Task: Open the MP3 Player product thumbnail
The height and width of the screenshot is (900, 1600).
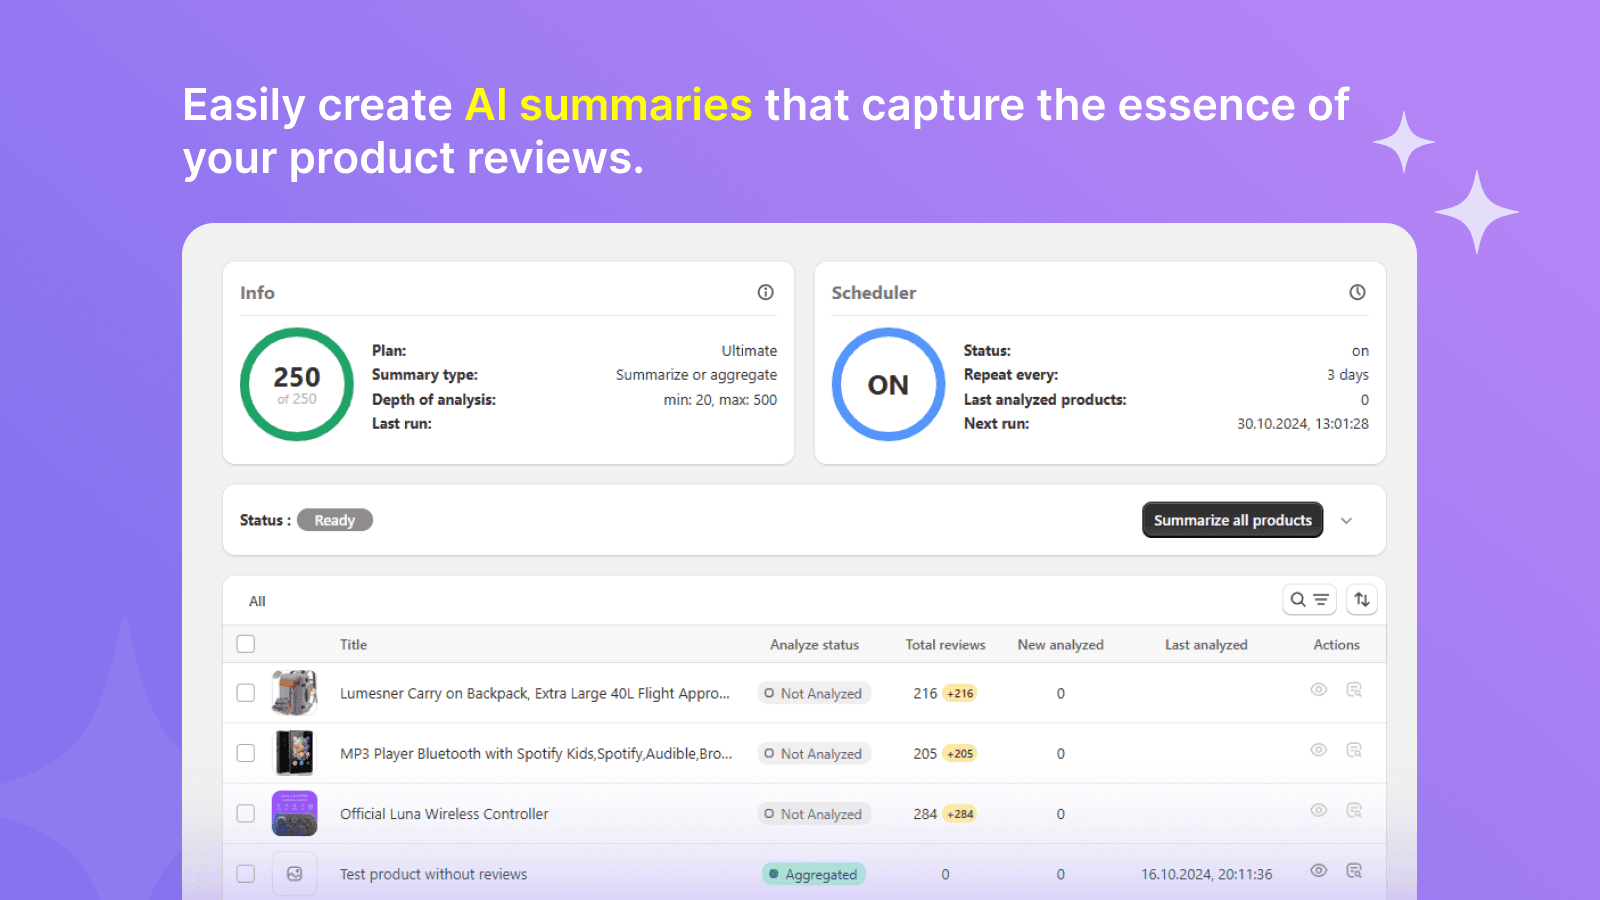Action: tap(295, 753)
